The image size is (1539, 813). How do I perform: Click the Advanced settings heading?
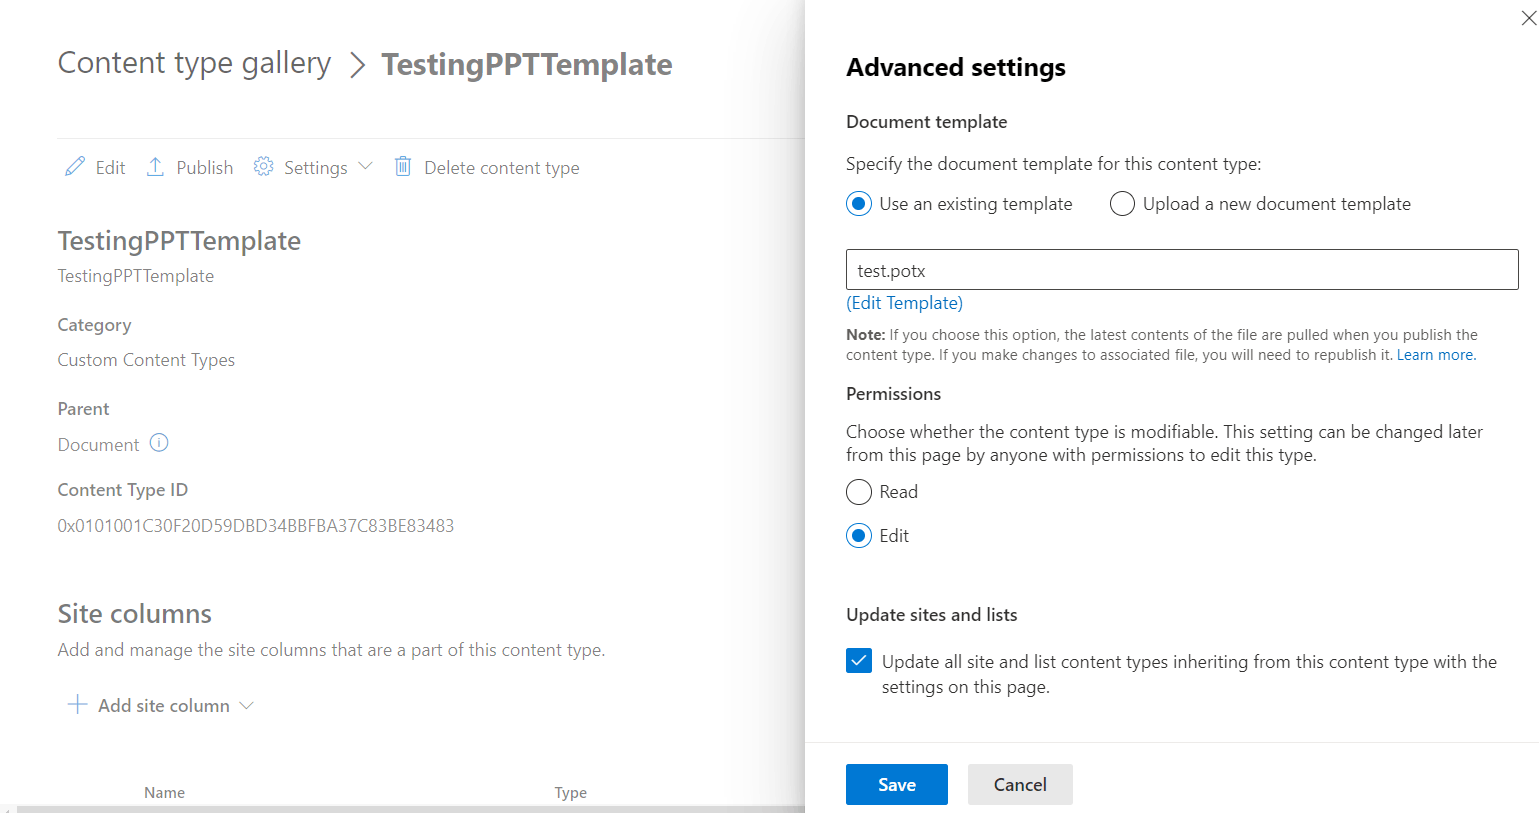tap(956, 68)
